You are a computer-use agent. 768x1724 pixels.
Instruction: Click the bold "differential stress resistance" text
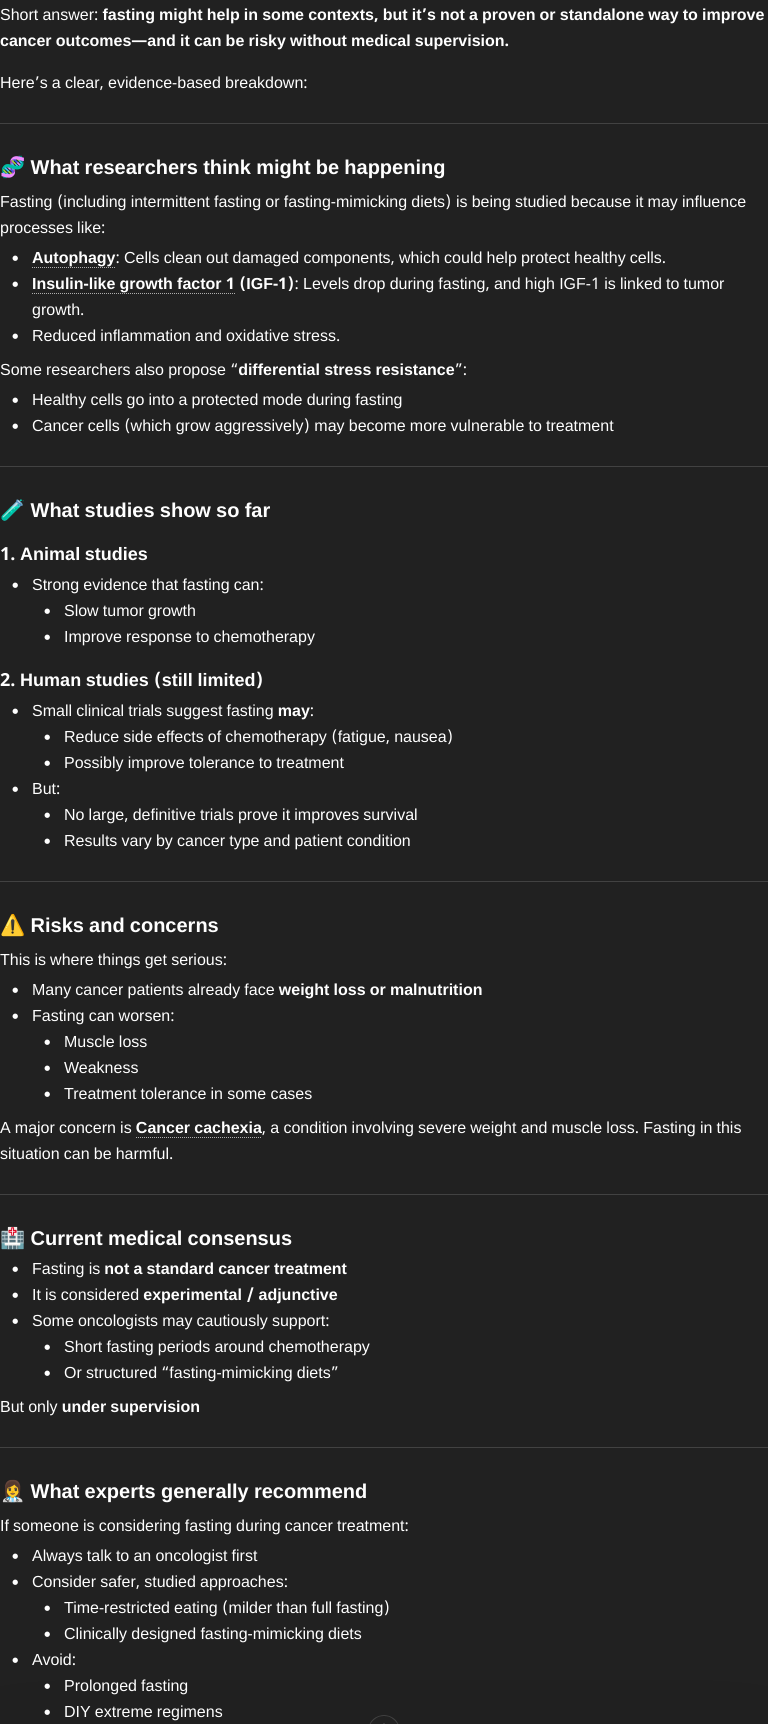click(346, 370)
